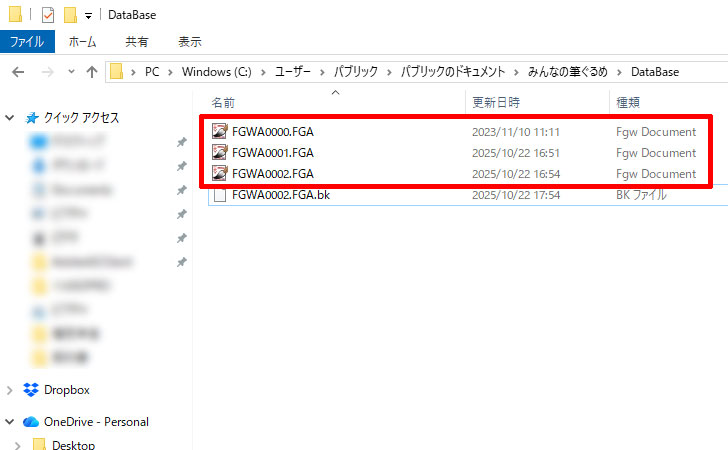Screen dimensions: 728x450
Task: Go back with the left arrow
Action: coord(19,72)
